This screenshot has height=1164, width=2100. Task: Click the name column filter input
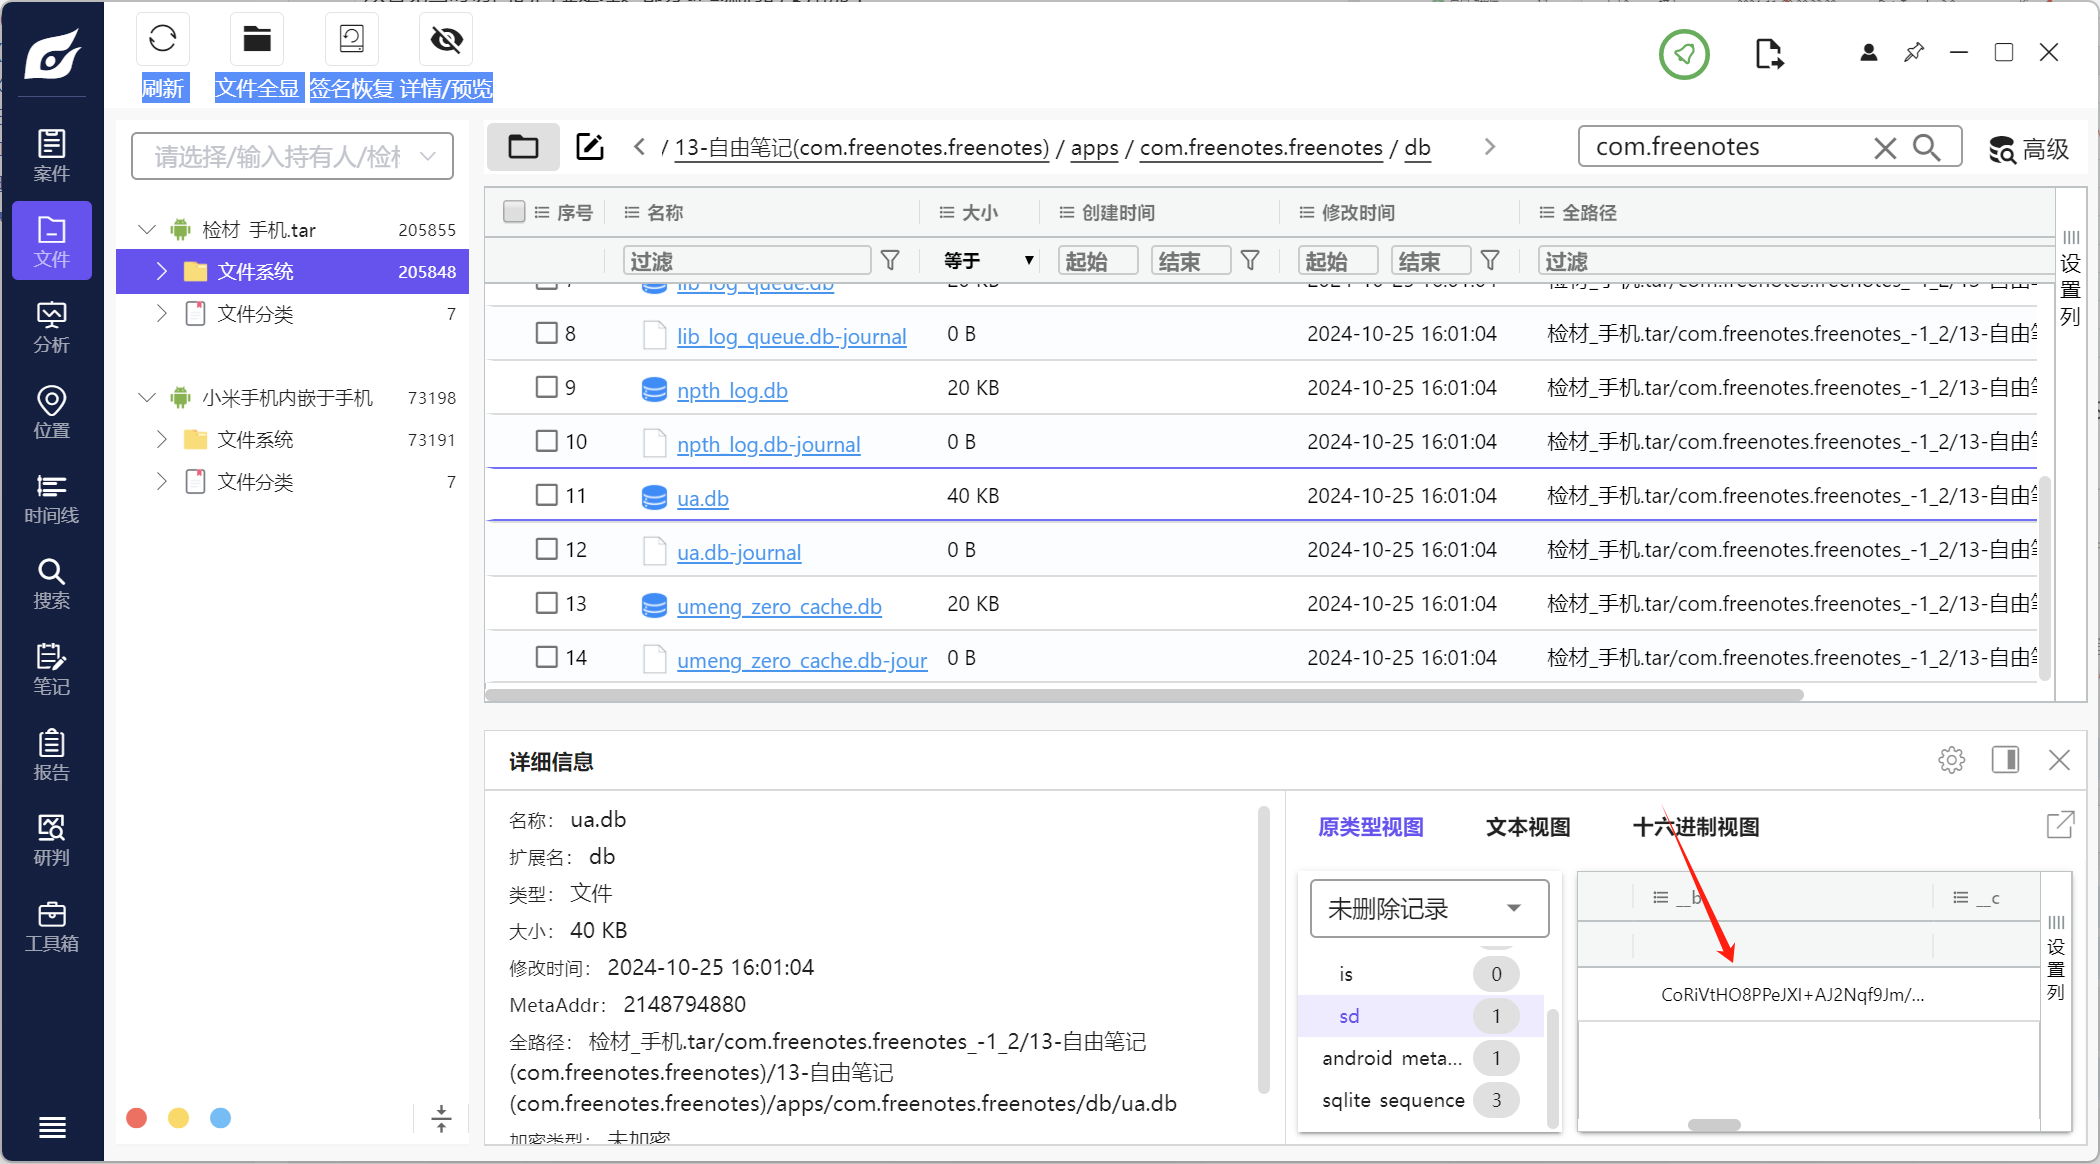(x=746, y=261)
